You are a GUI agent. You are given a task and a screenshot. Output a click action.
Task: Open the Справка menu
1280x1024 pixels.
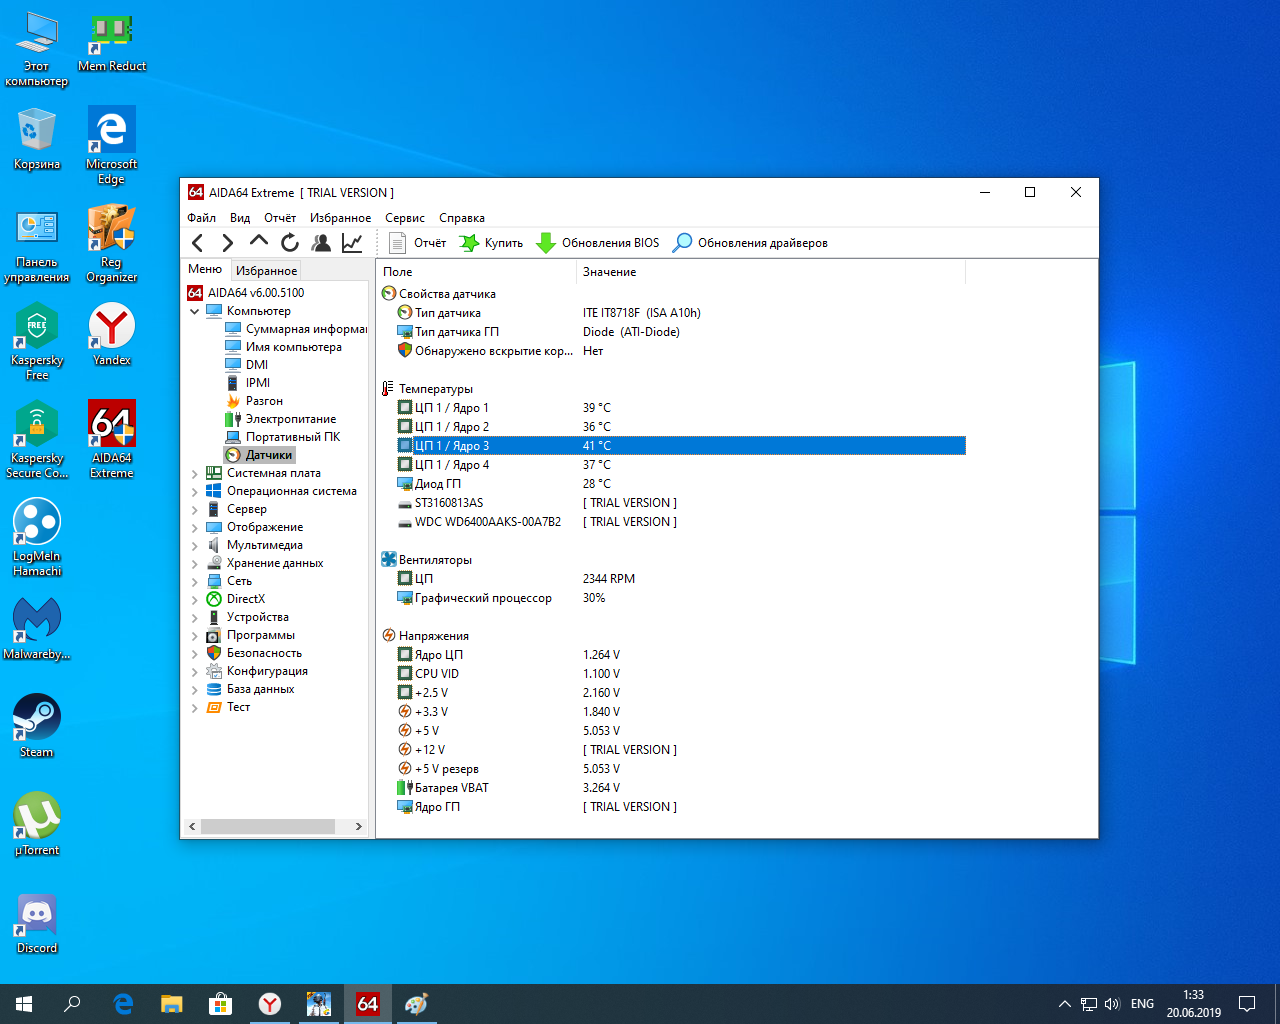(x=462, y=218)
